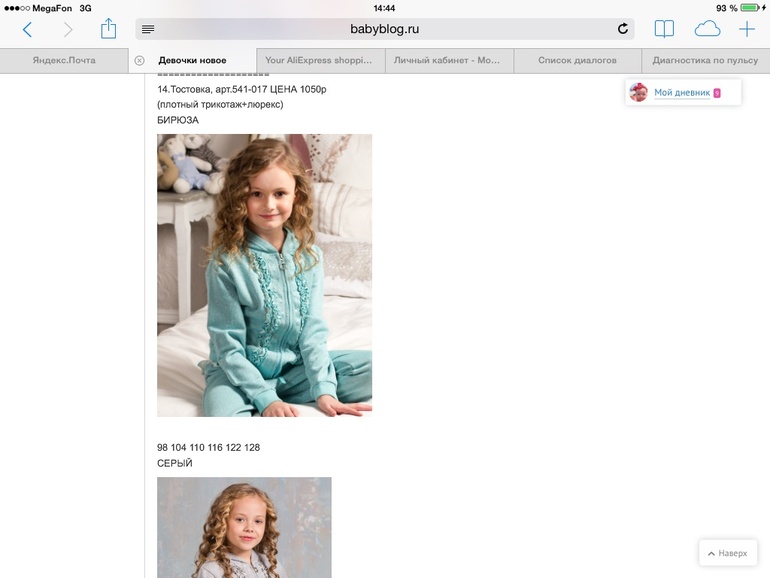Tap the user avatar beside Мой дневник
The width and height of the screenshot is (770, 578).
(x=638, y=92)
